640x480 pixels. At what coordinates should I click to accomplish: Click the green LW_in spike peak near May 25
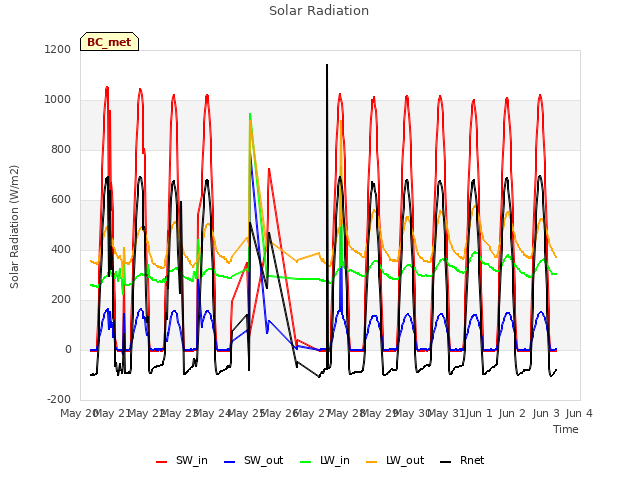click(x=250, y=115)
